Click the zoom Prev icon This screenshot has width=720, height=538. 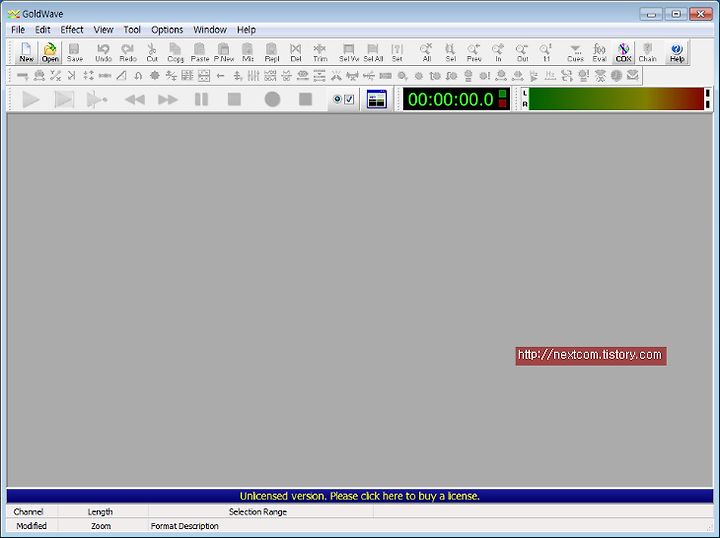point(474,52)
